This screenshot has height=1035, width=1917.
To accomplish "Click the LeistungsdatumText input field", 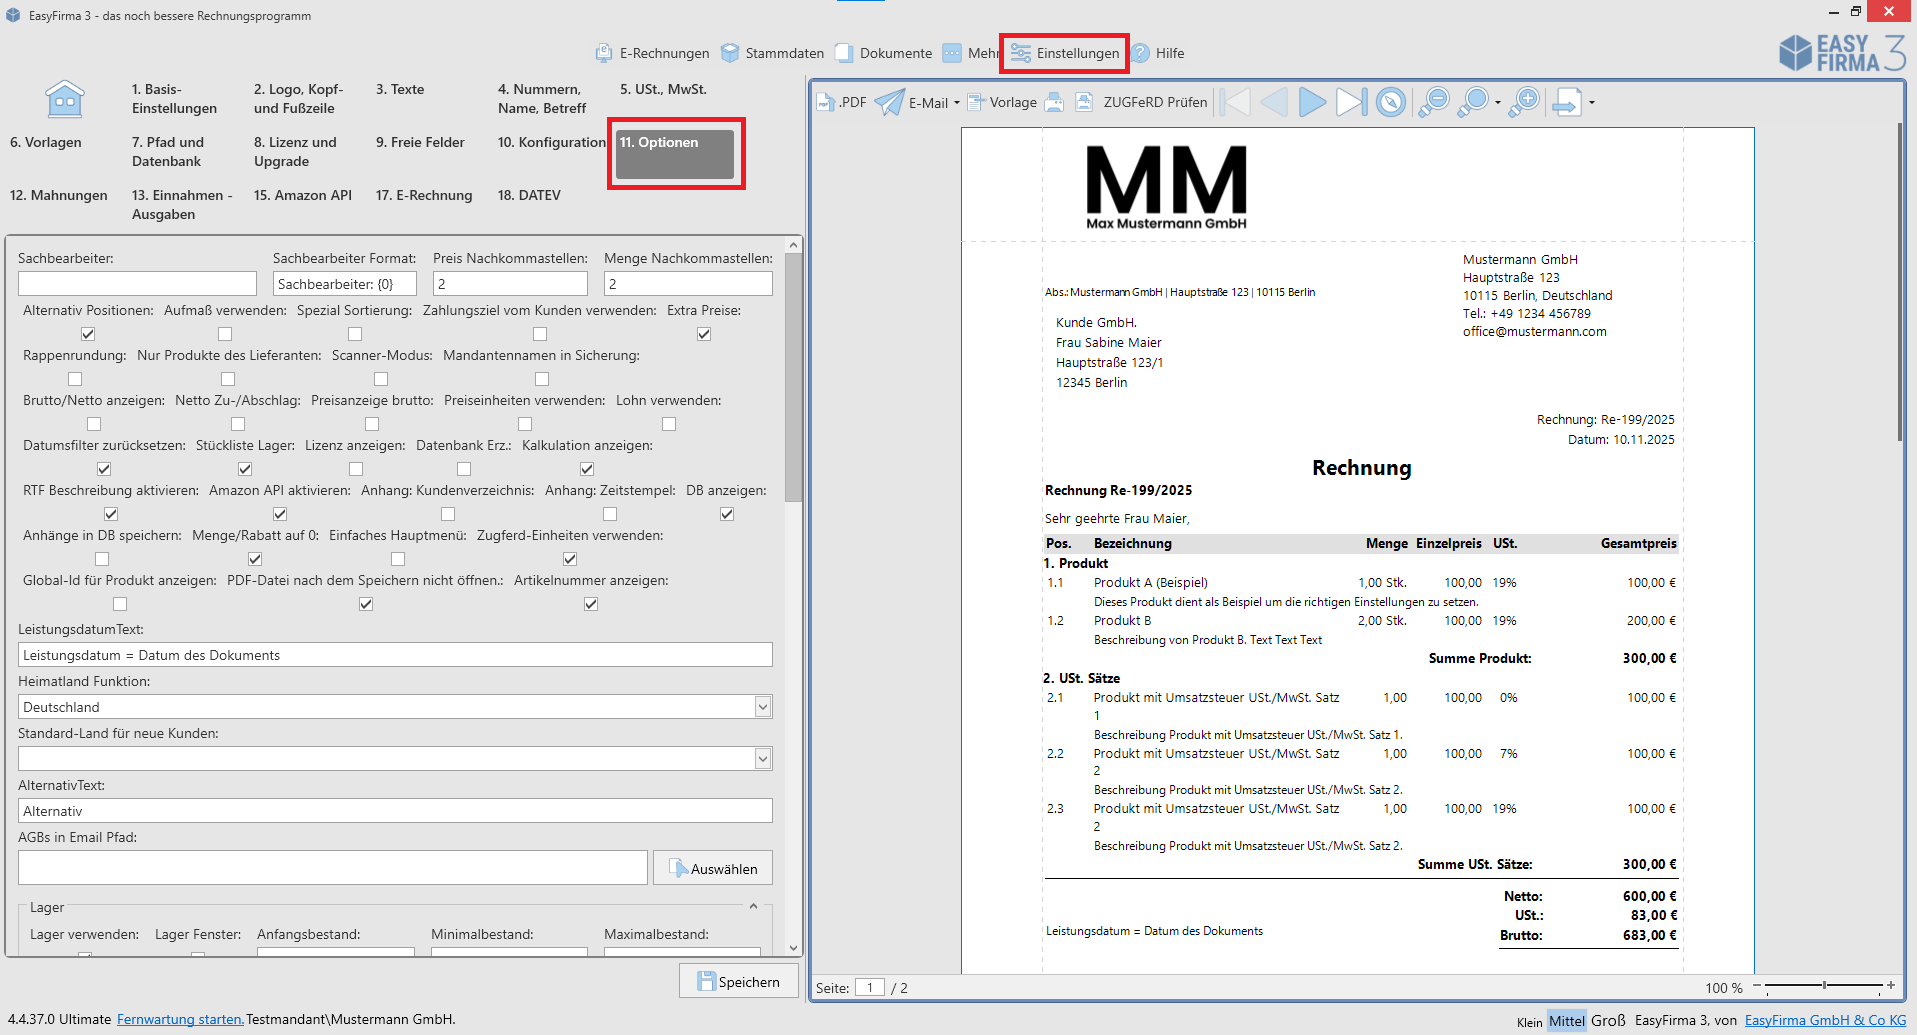I will coord(395,655).
